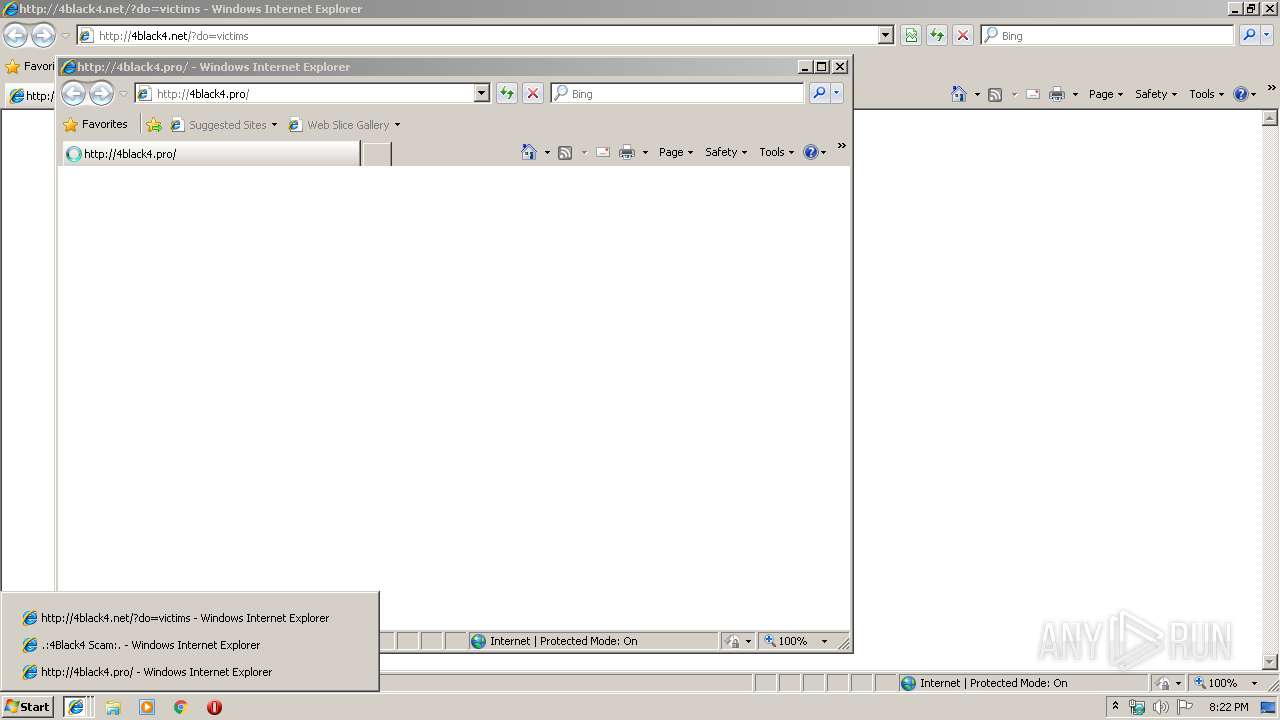Viewport: 1280px width, 720px height.
Task: Click volume icon in system tray
Action: (x=1160, y=707)
